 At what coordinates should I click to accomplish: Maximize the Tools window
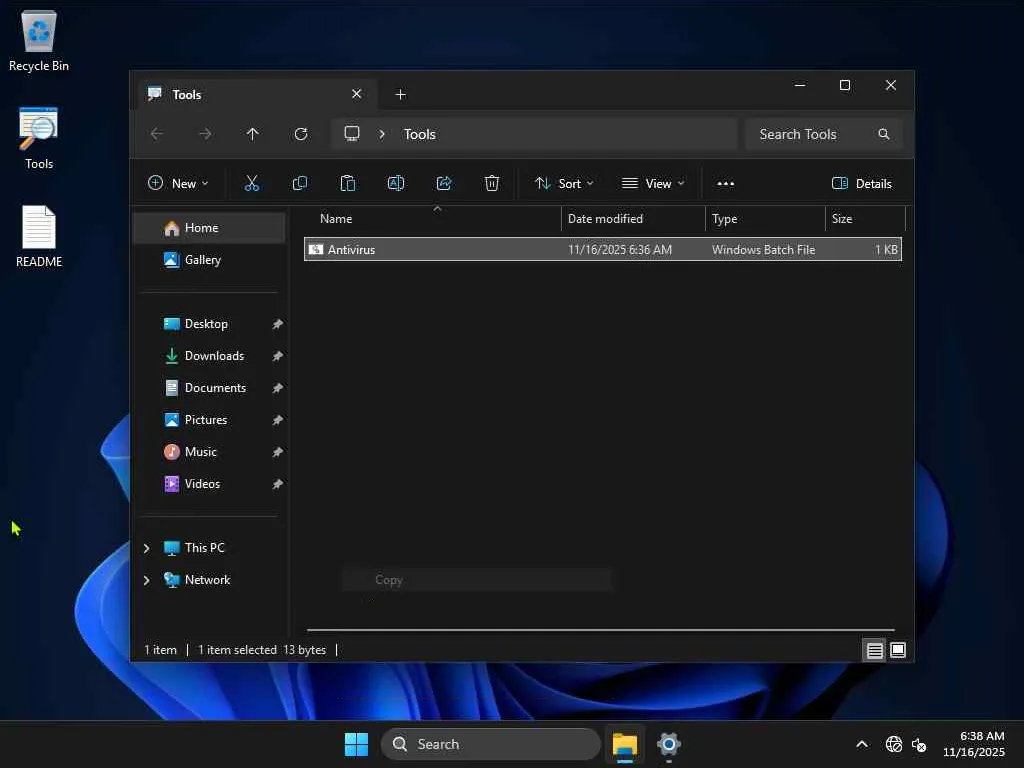pyautogui.click(x=845, y=86)
